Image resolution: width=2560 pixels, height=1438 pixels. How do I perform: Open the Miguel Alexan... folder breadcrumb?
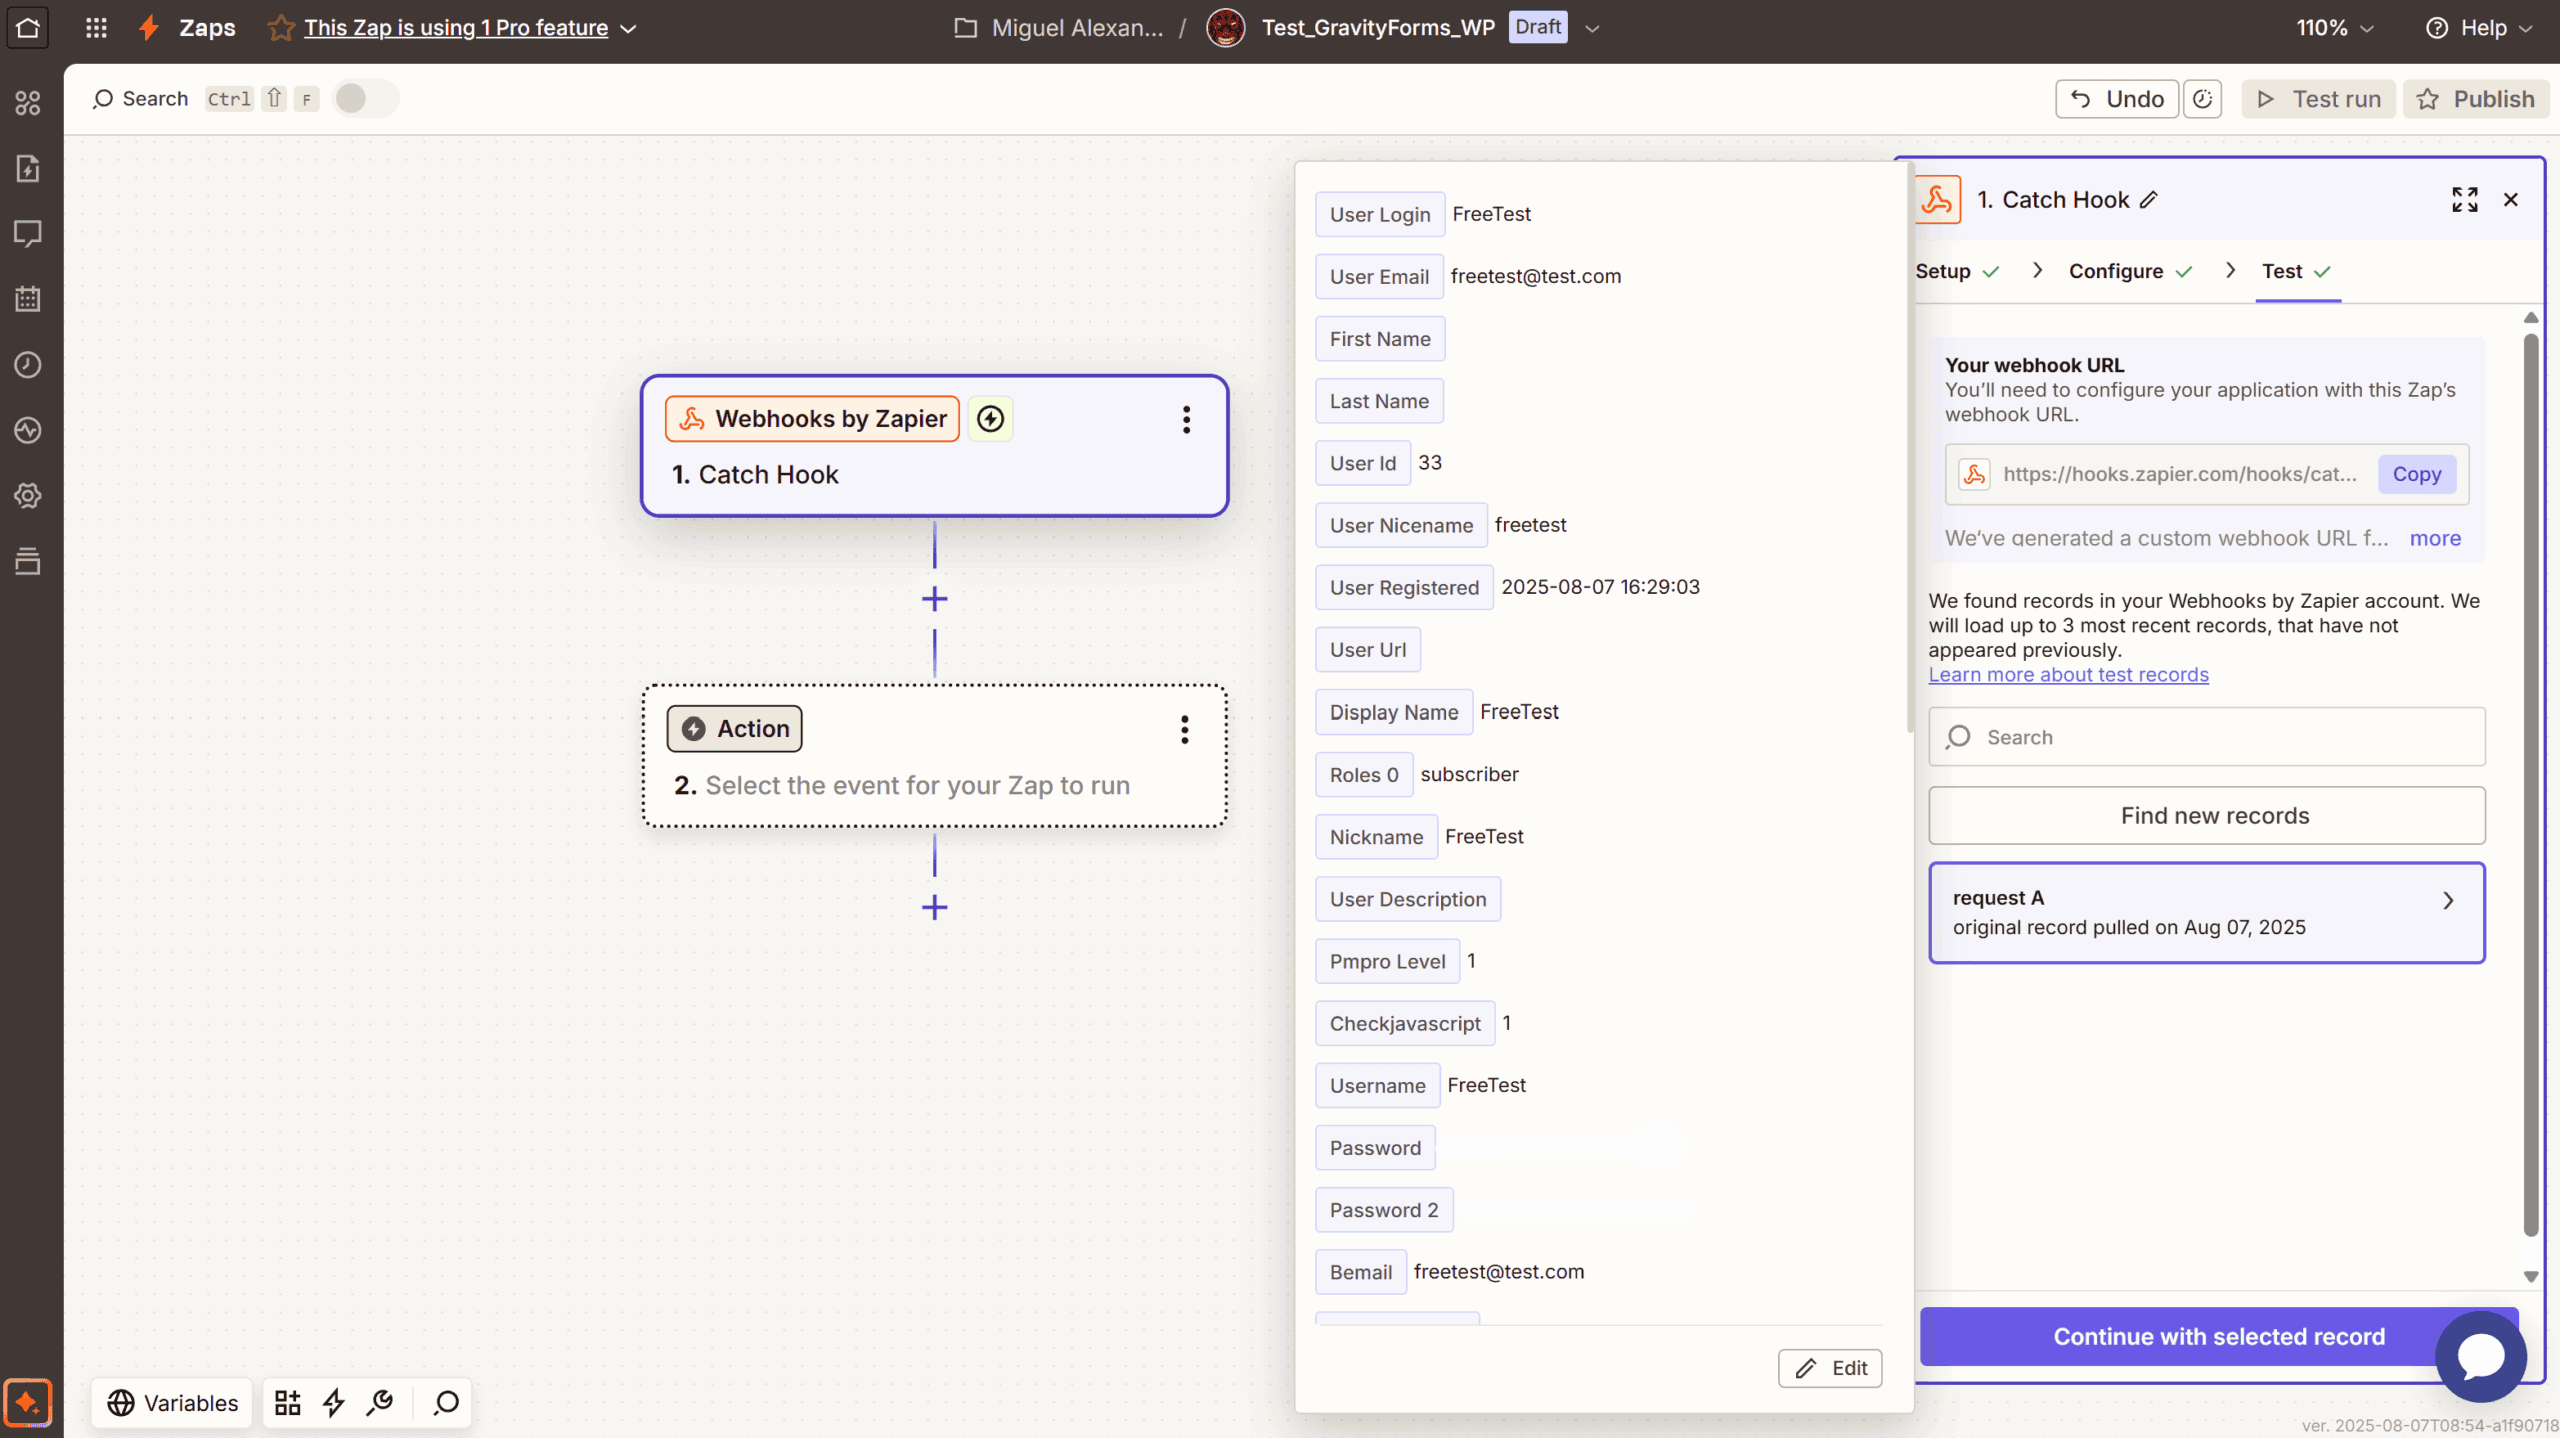pos(1059,28)
